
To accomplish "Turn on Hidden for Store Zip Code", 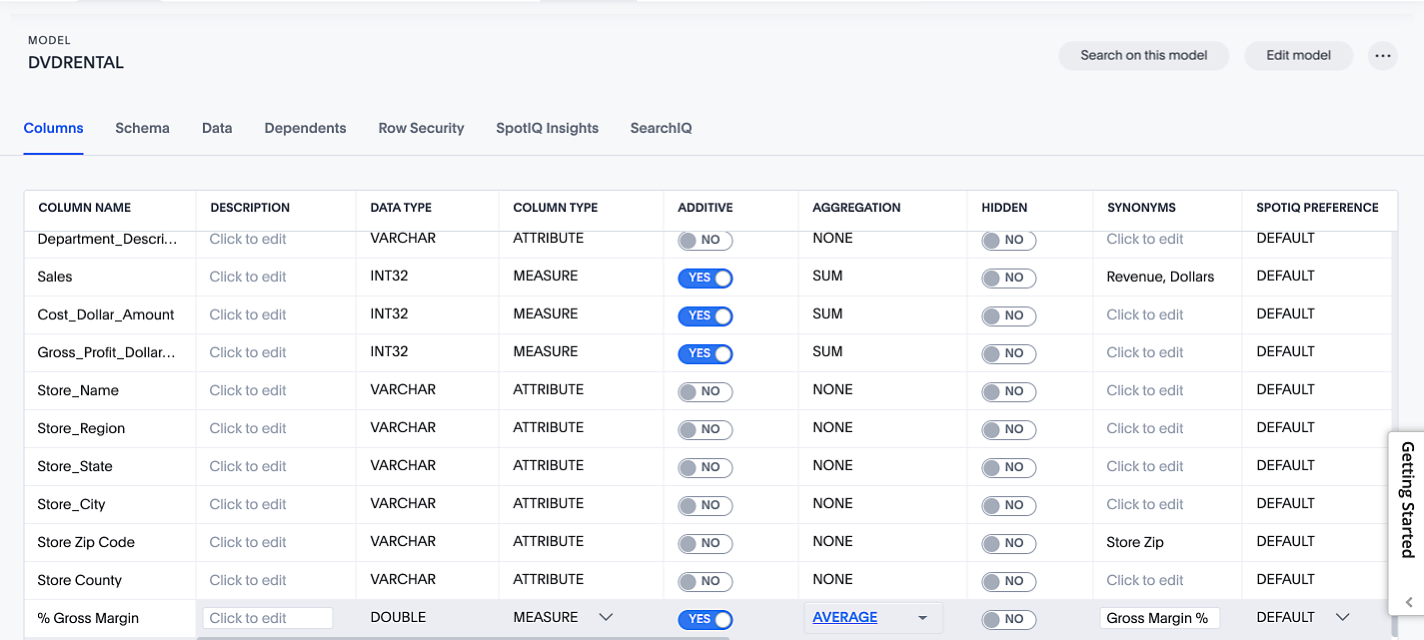I will [x=1008, y=543].
